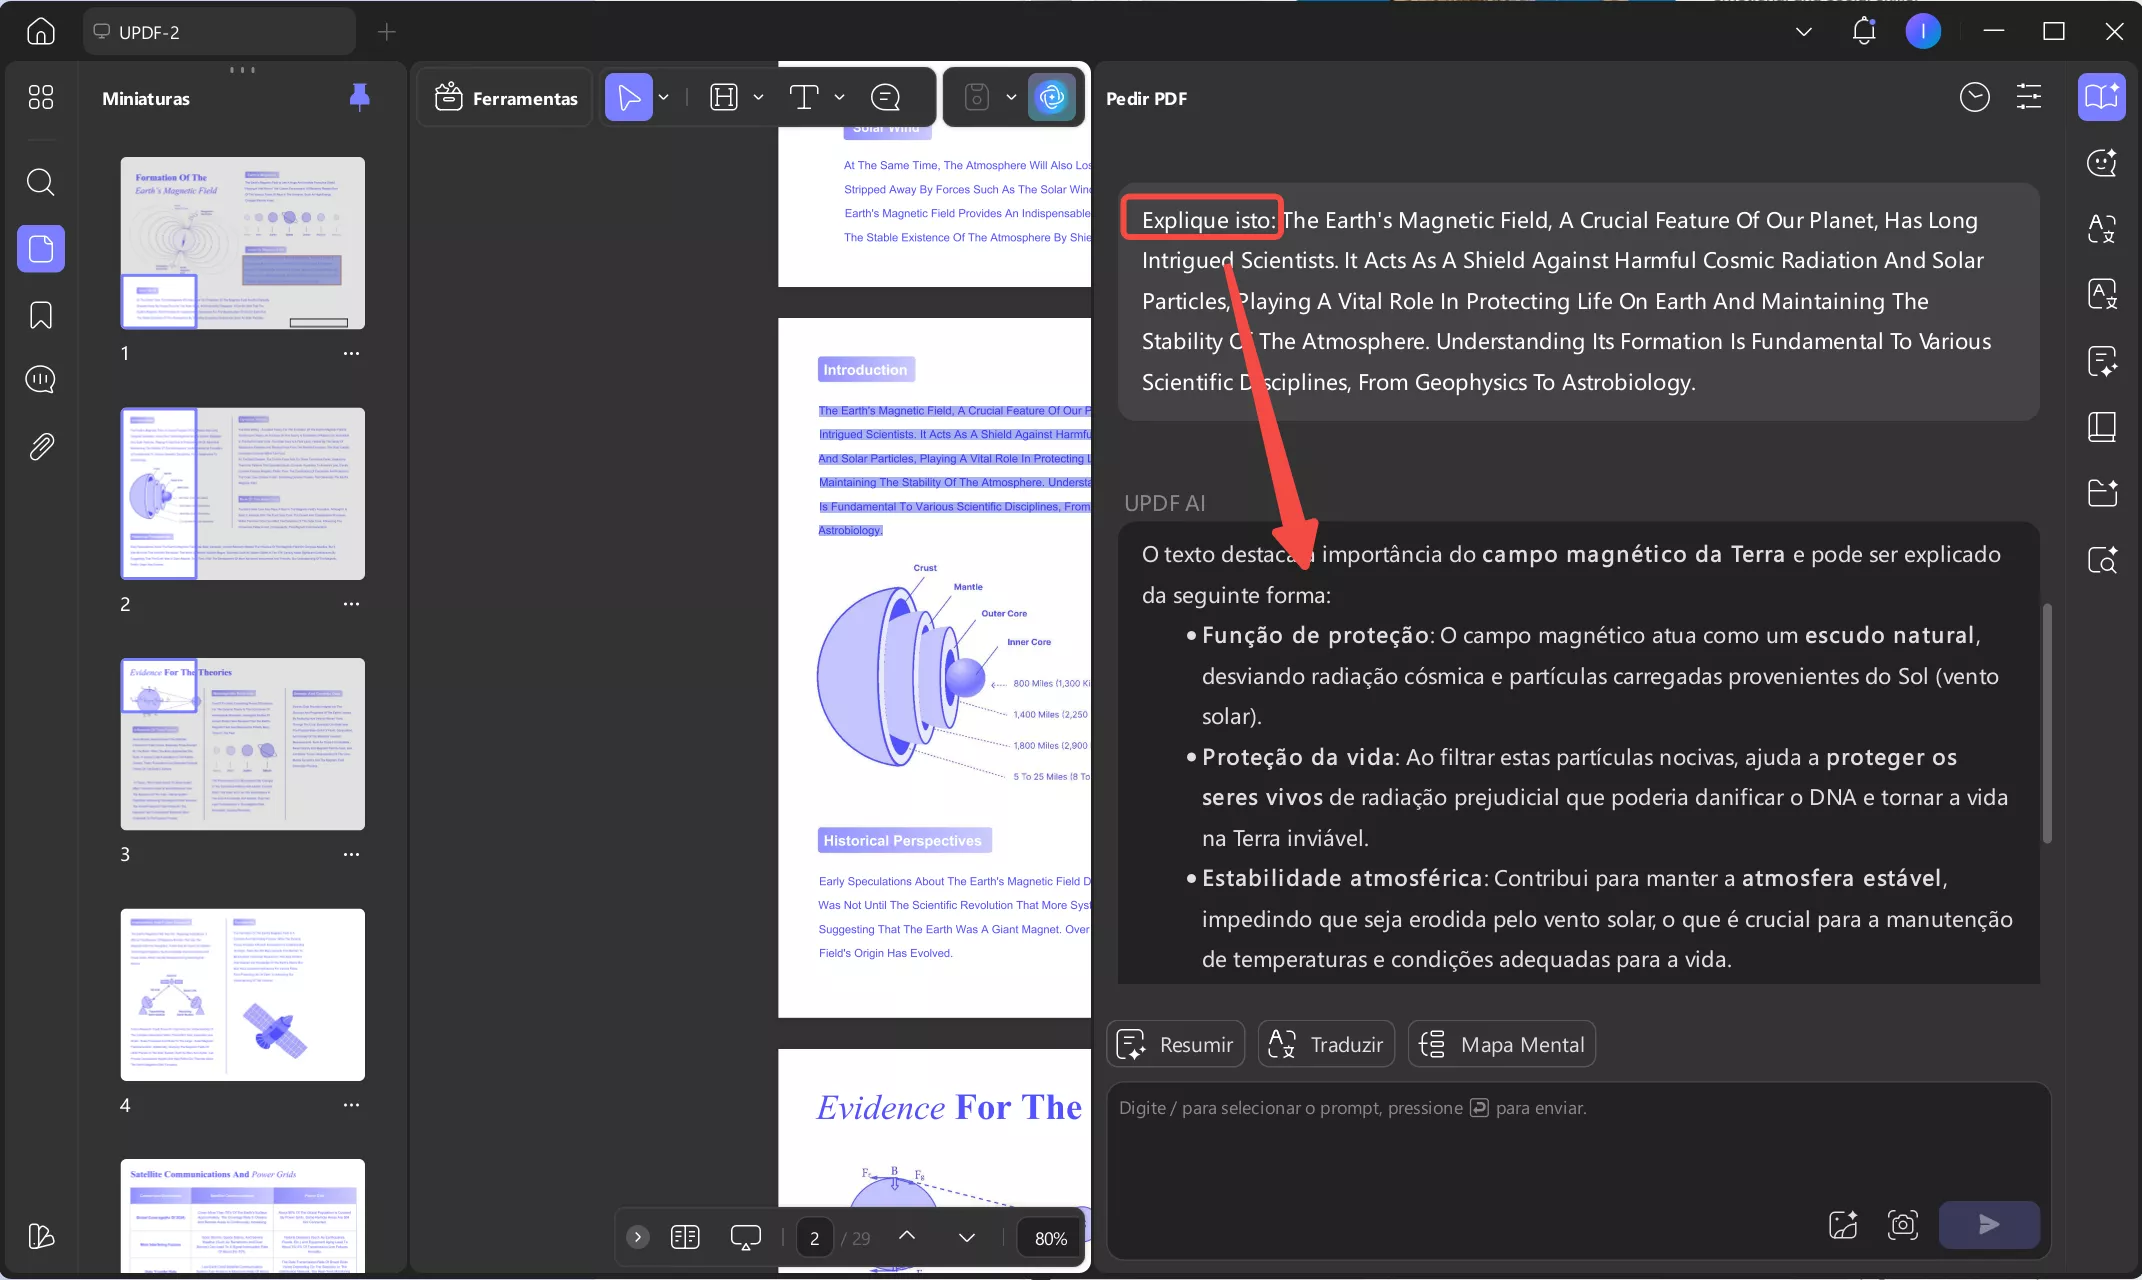Open the heading style dropdown in the toolbar
2142x1280 pixels.
759,96
